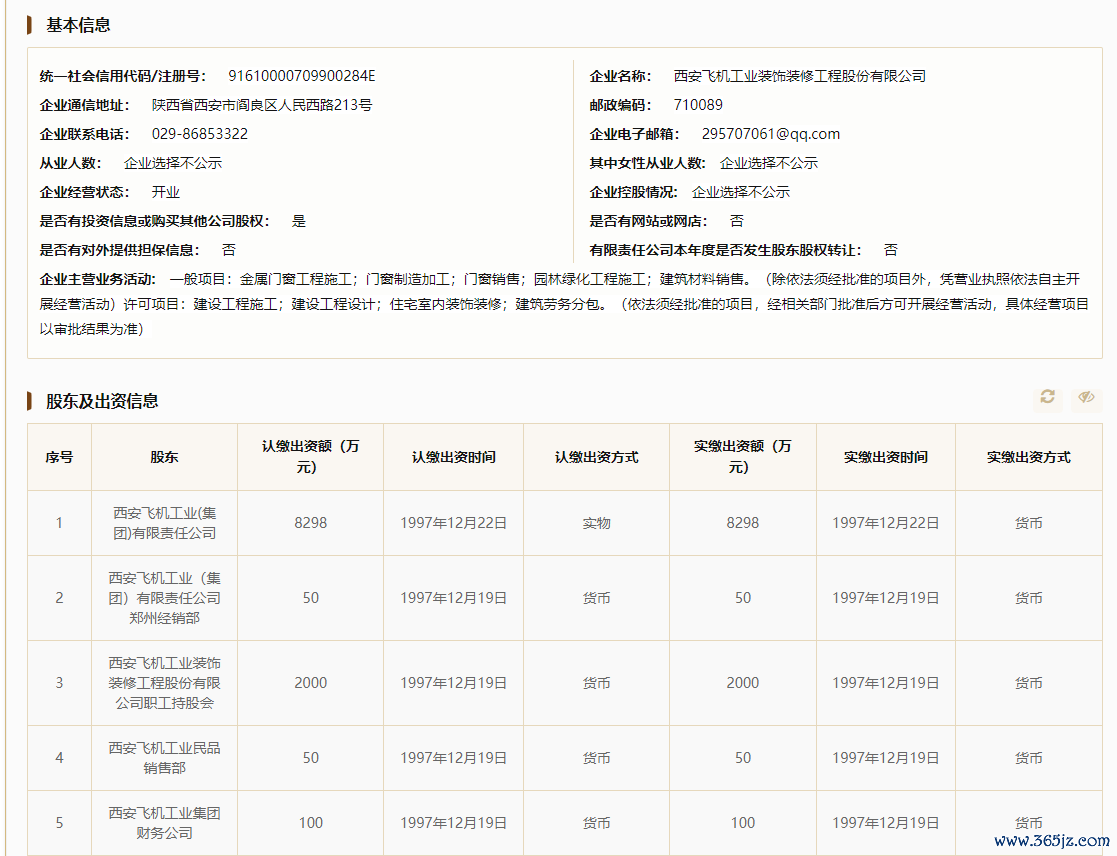Select row number 4 in shareholder table
The image size is (1117, 856).
point(59,758)
